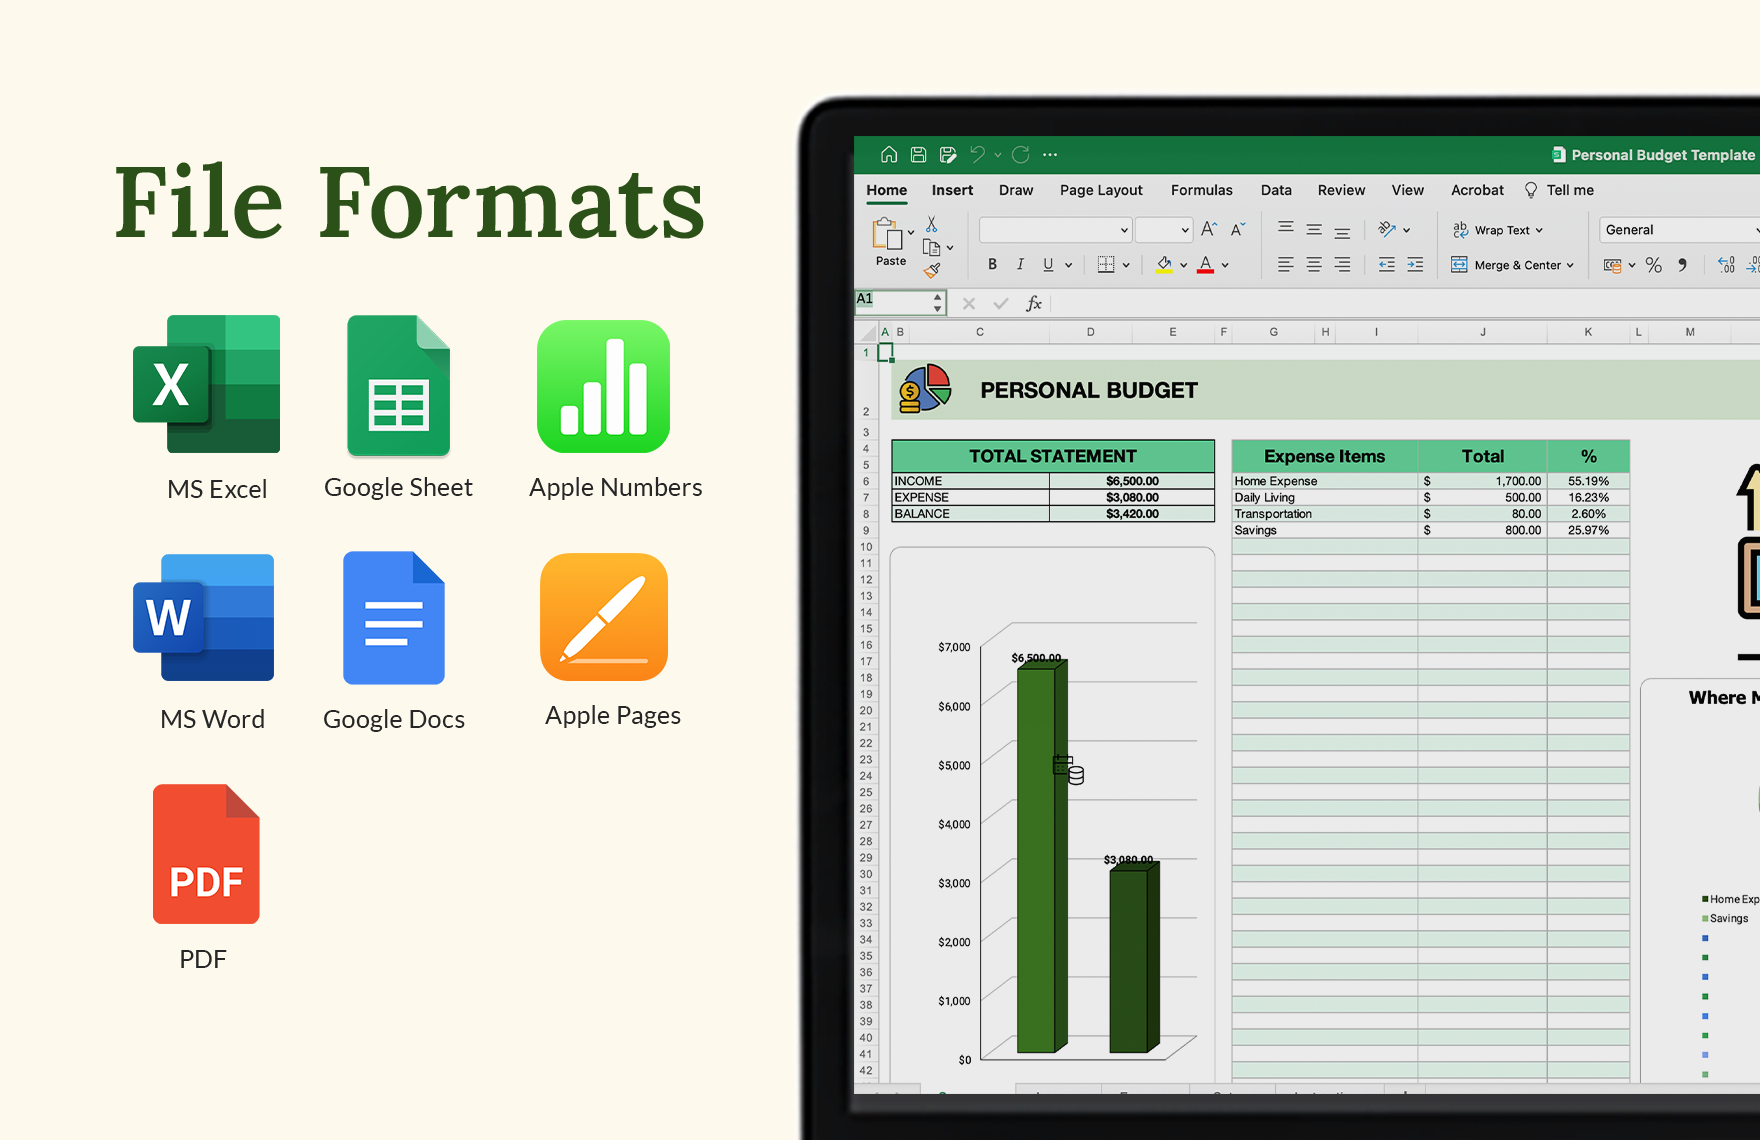Viewport: 1760px width, 1140px height.
Task: Align text right
Action: click(x=1342, y=265)
